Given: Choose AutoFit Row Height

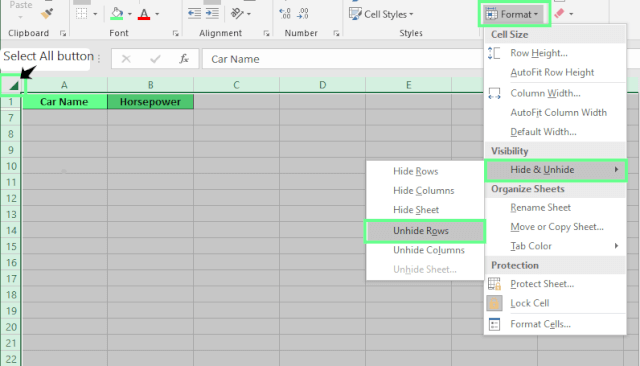Looking at the screenshot, I should 556,73.
